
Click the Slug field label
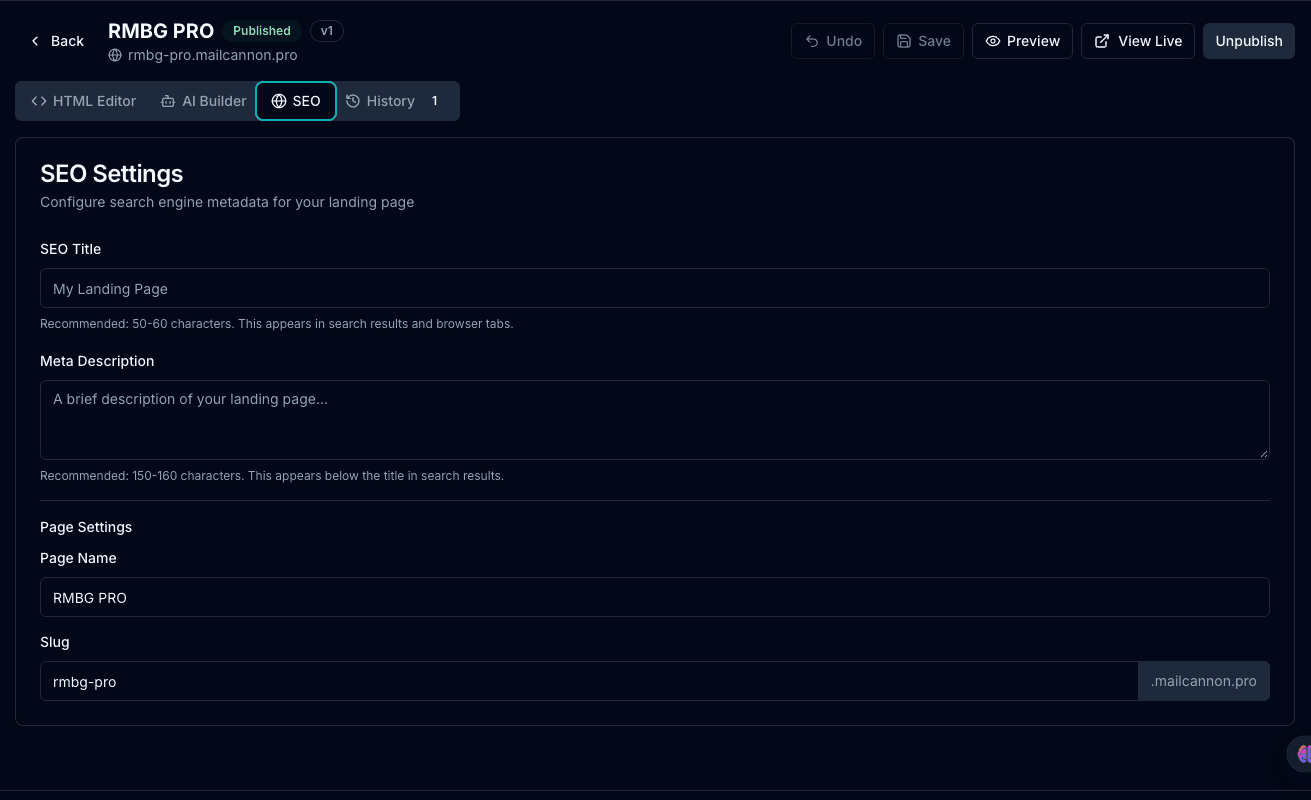click(55, 642)
